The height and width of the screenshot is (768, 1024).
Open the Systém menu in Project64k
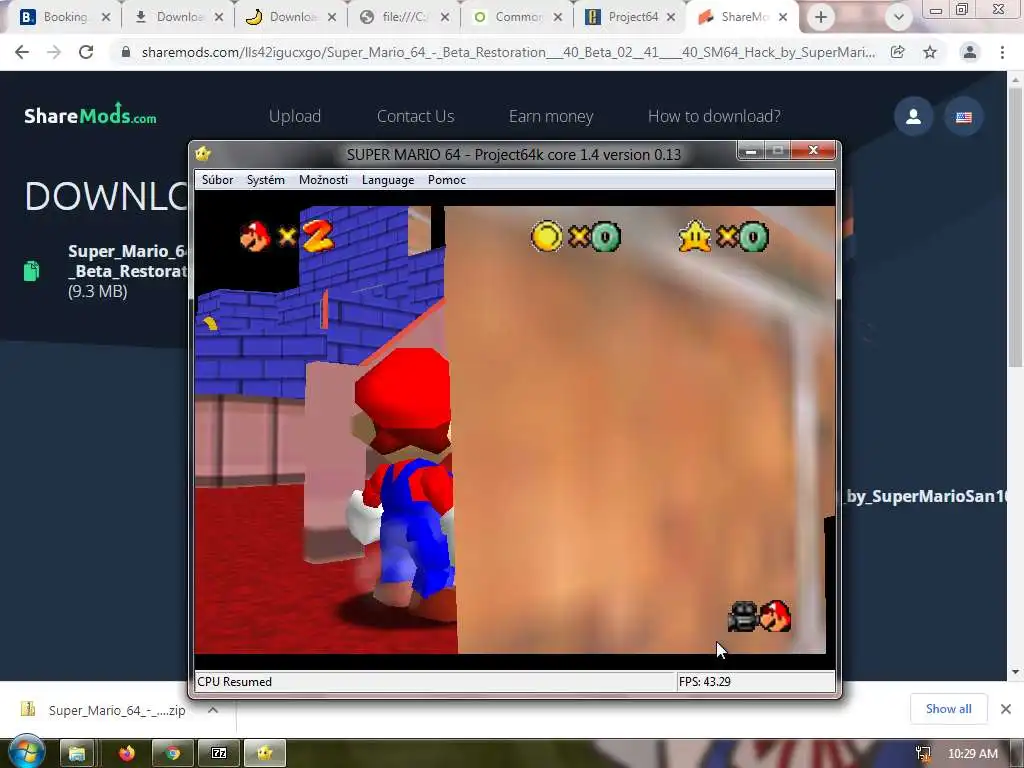265,180
